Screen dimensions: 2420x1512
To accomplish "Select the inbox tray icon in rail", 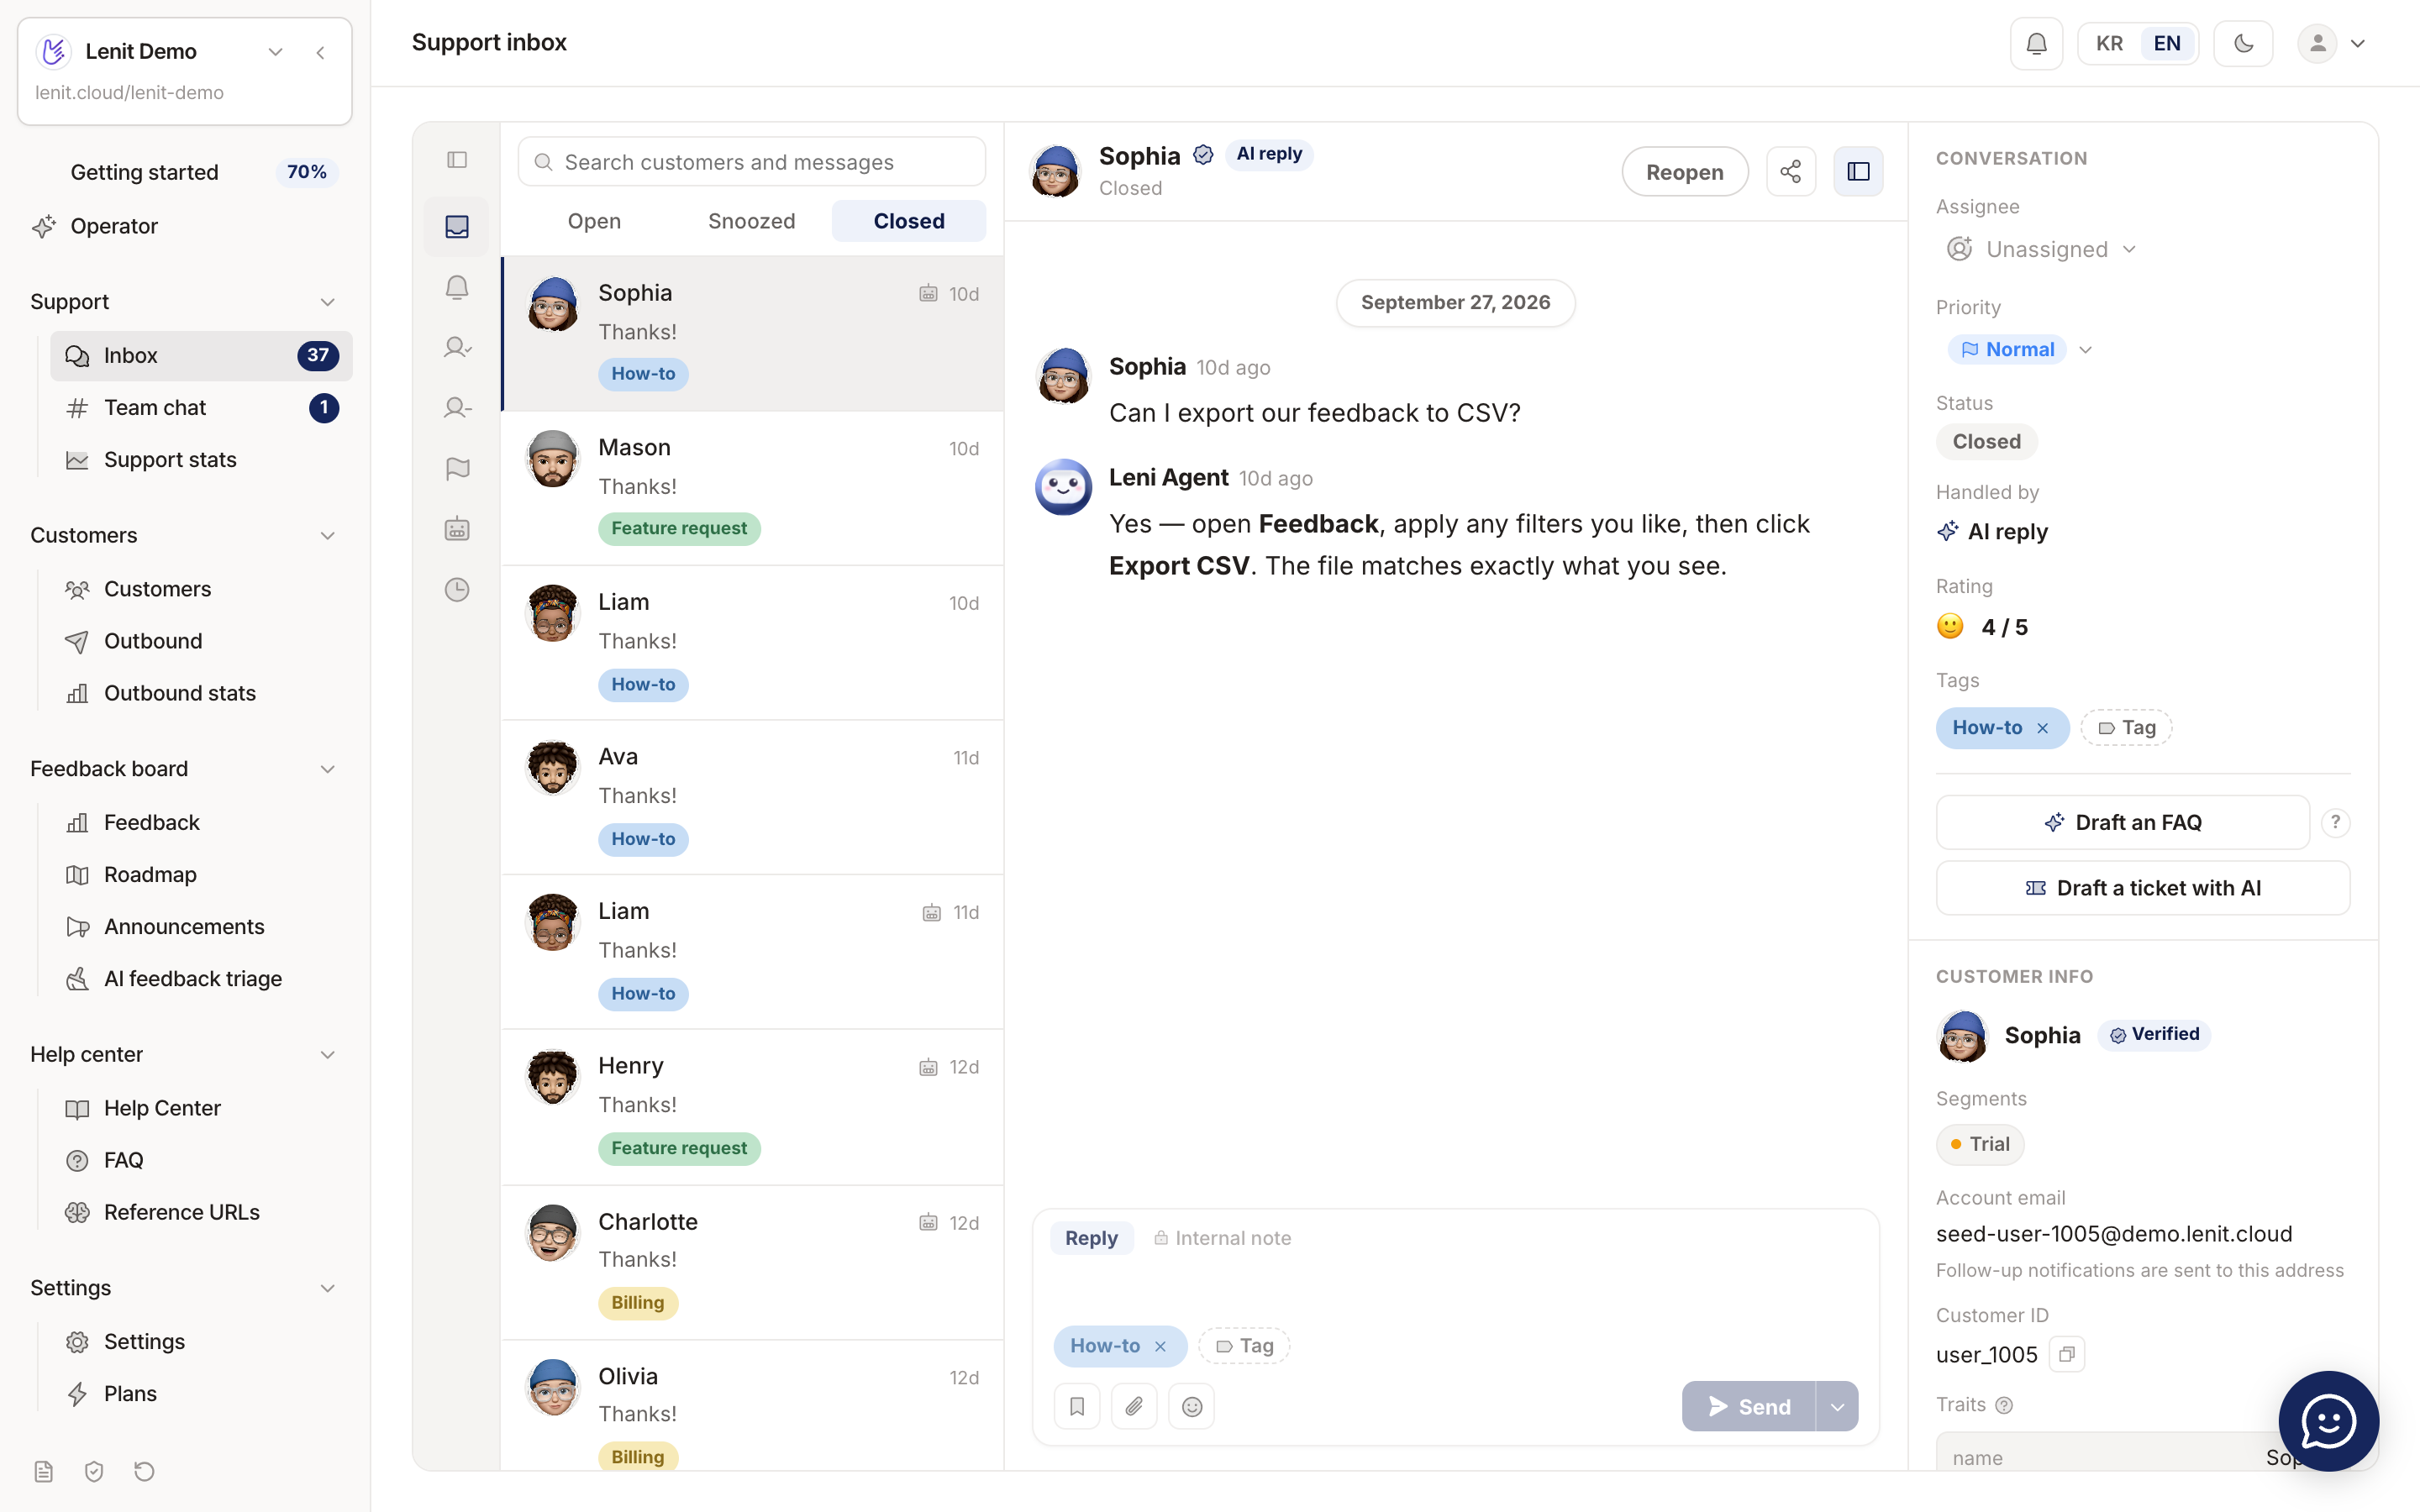I will 457,227.
